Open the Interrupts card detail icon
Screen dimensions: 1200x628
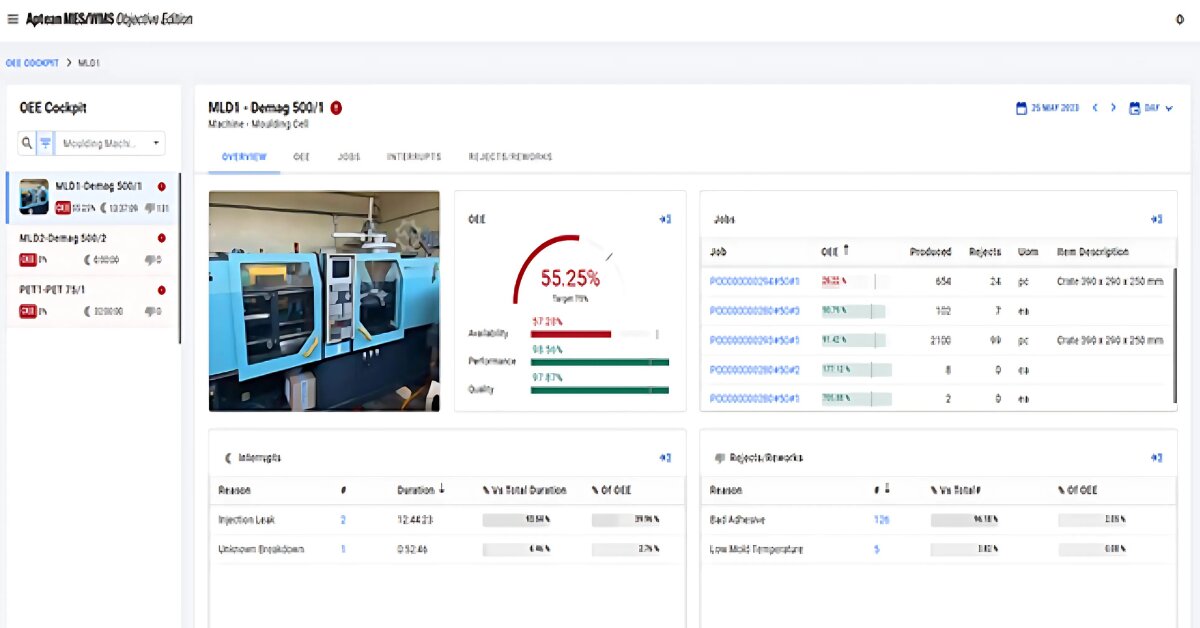pos(665,458)
